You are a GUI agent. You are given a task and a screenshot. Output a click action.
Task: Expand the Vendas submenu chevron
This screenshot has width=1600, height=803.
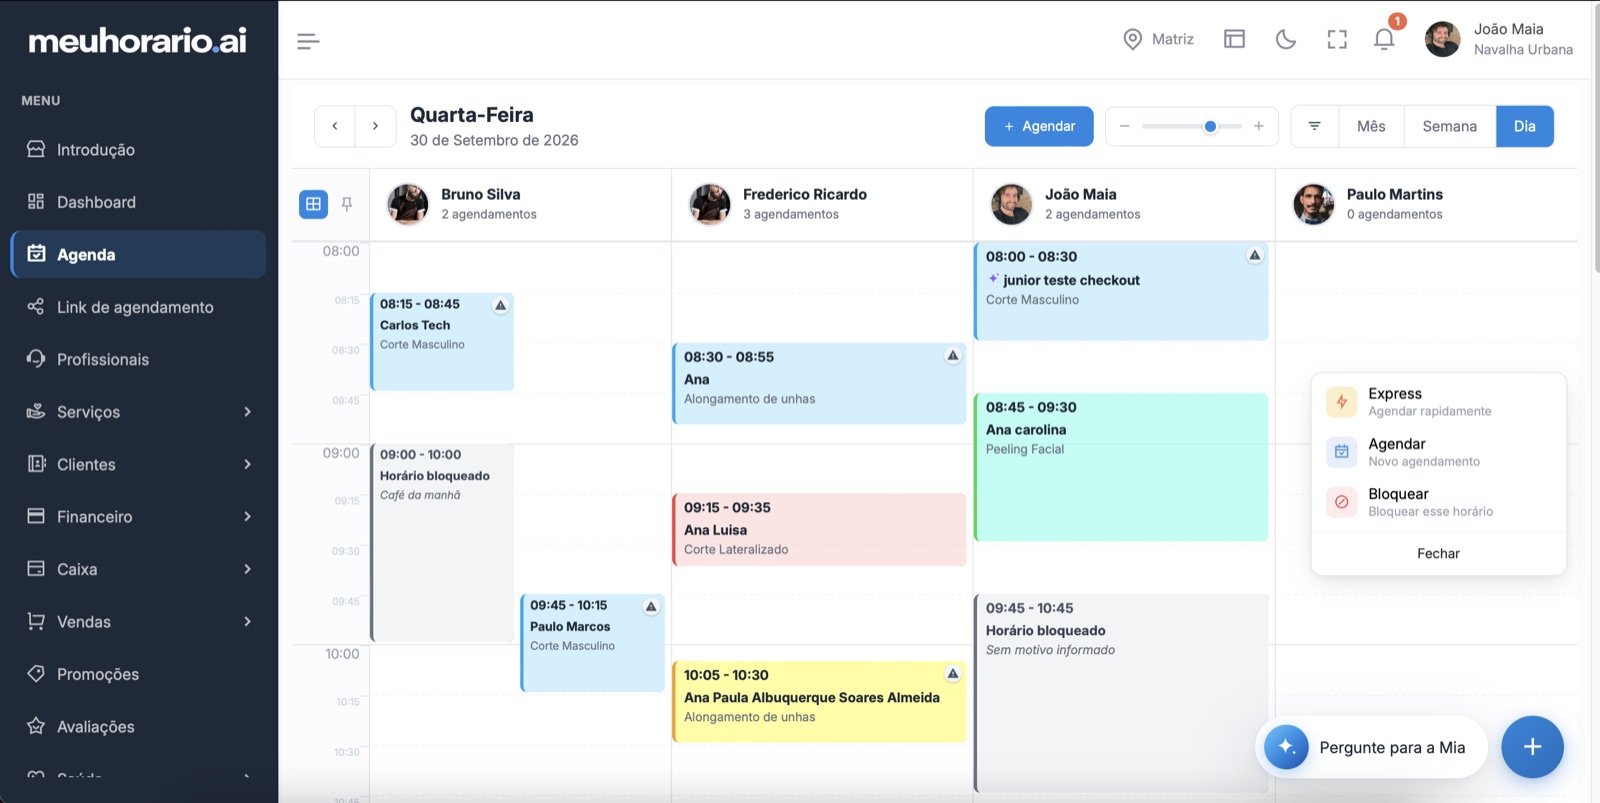point(247,621)
